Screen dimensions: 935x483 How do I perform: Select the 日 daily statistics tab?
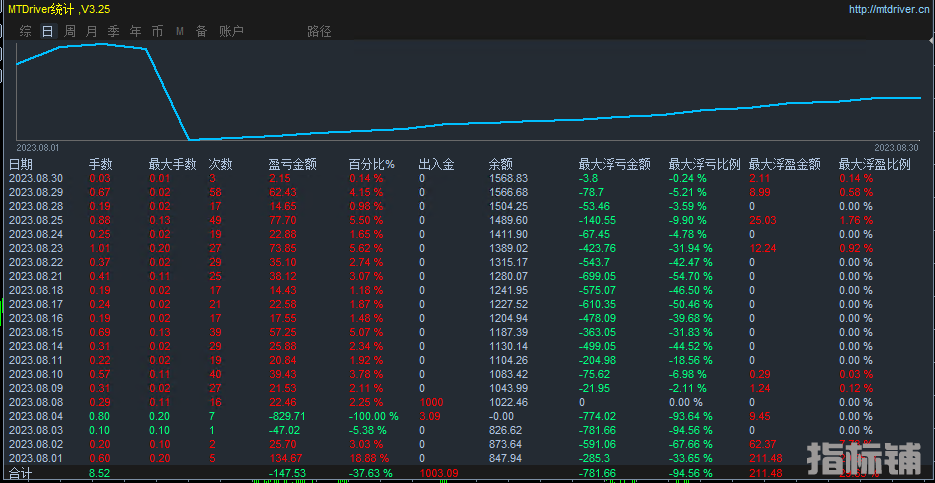tap(47, 31)
